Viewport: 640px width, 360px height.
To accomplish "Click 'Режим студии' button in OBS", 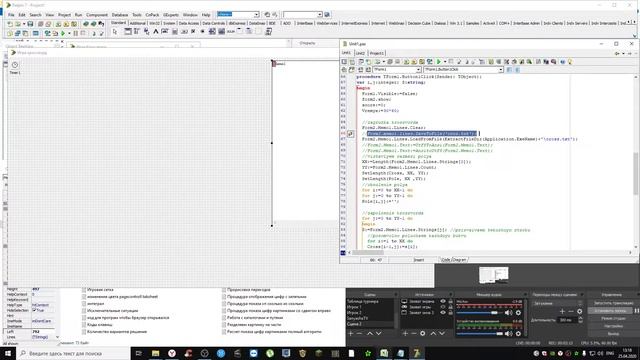I will pyautogui.click(x=613, y=318).
